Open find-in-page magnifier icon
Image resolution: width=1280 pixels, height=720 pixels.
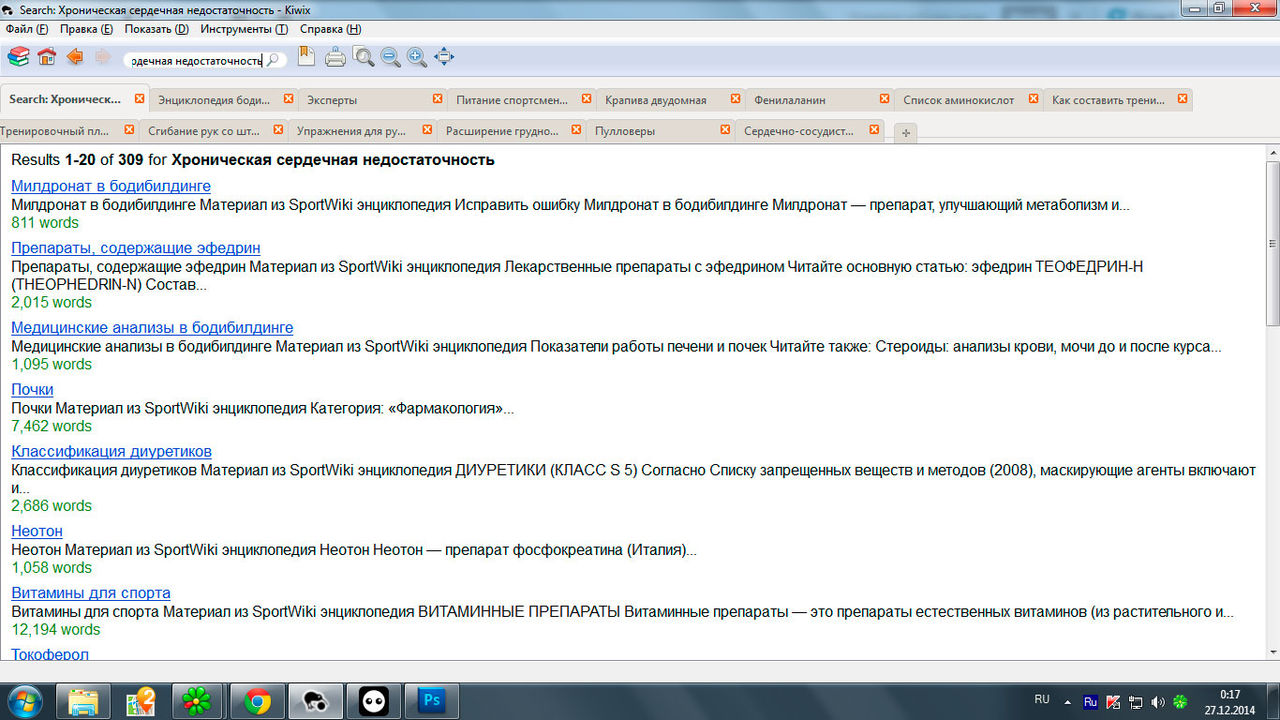363,58
